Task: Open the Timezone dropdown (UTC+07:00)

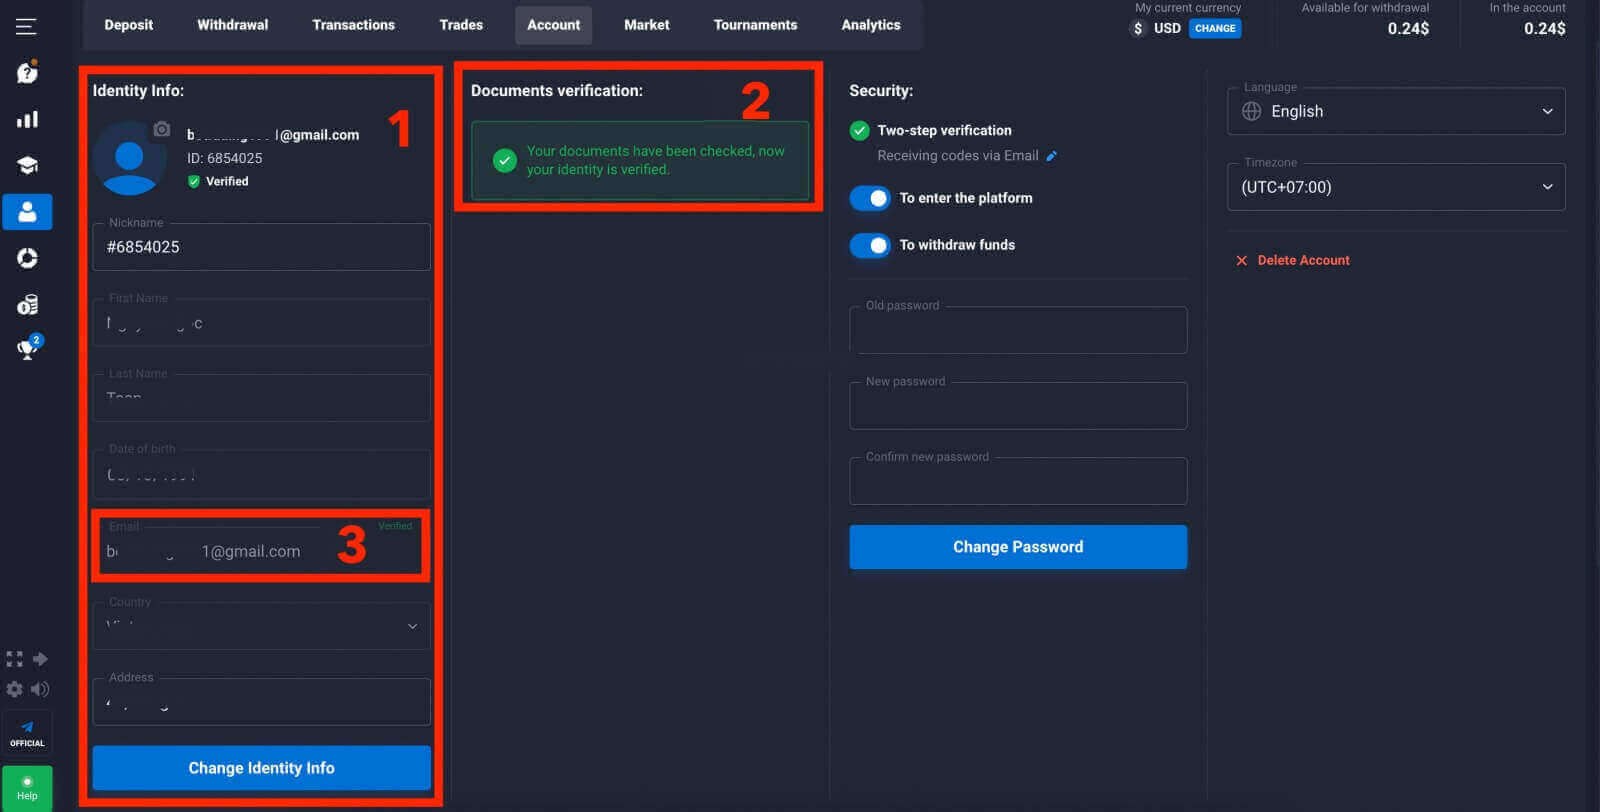Action: [1395, 187]
